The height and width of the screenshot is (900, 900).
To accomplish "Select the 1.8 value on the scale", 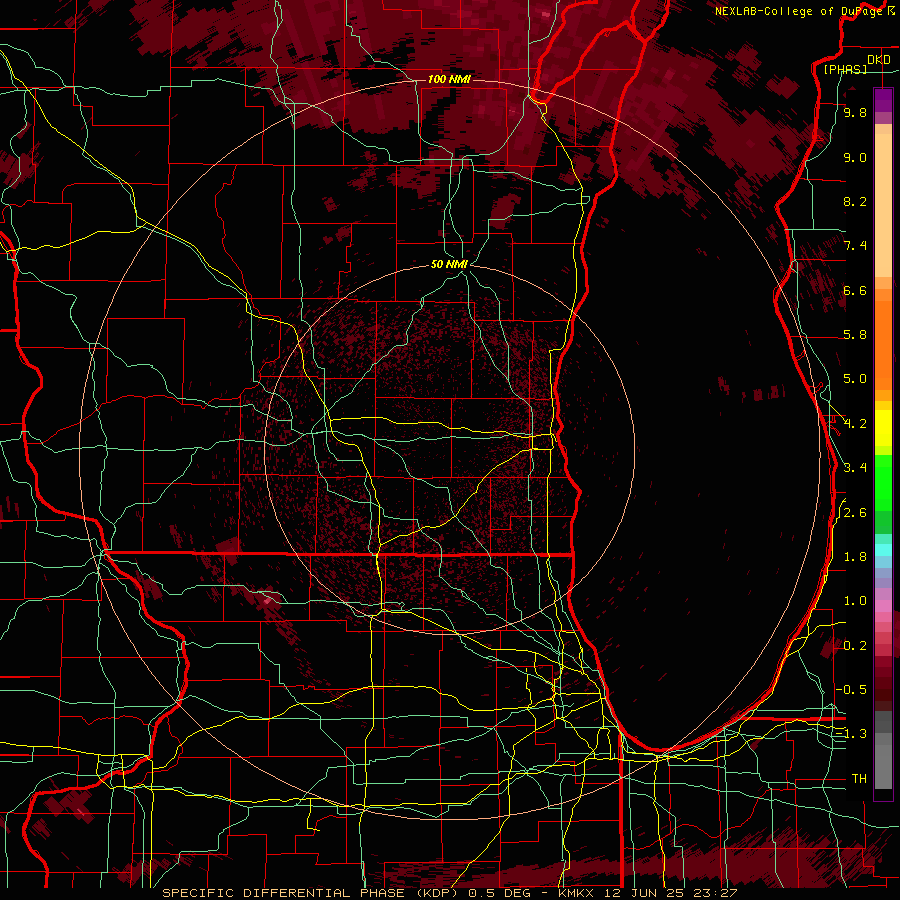I will [855, 557].
